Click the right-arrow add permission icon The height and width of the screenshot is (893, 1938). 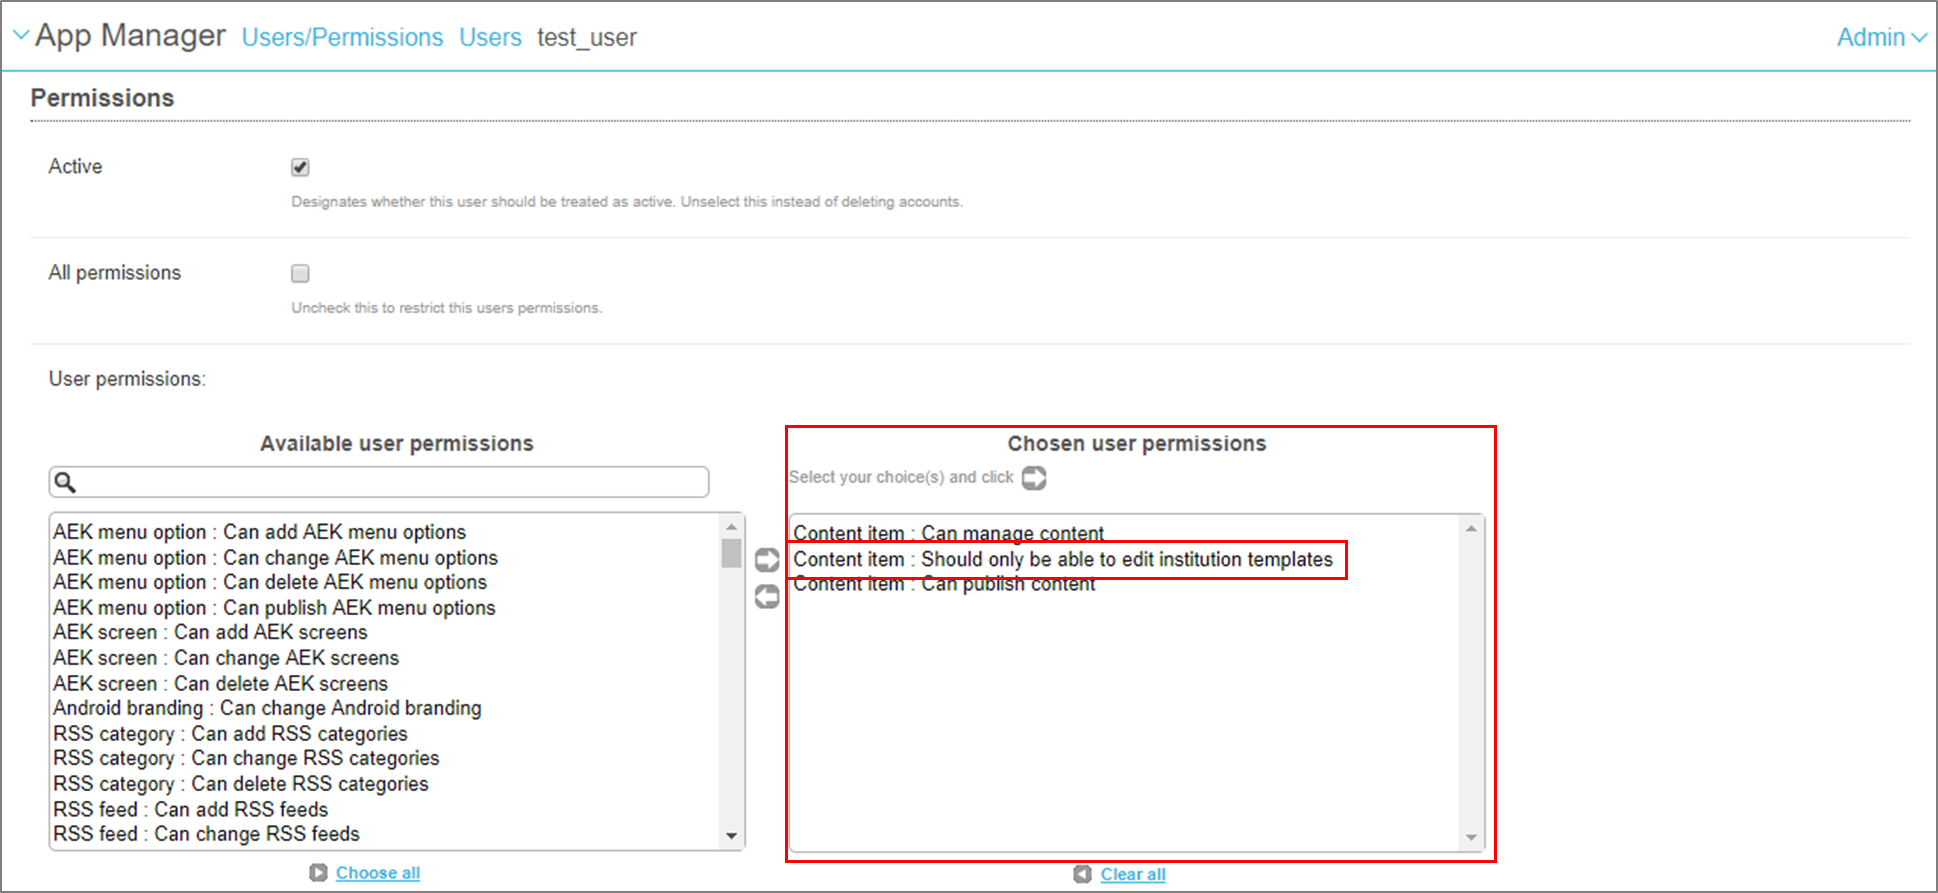pyautogui.click(x=767, y=560)
